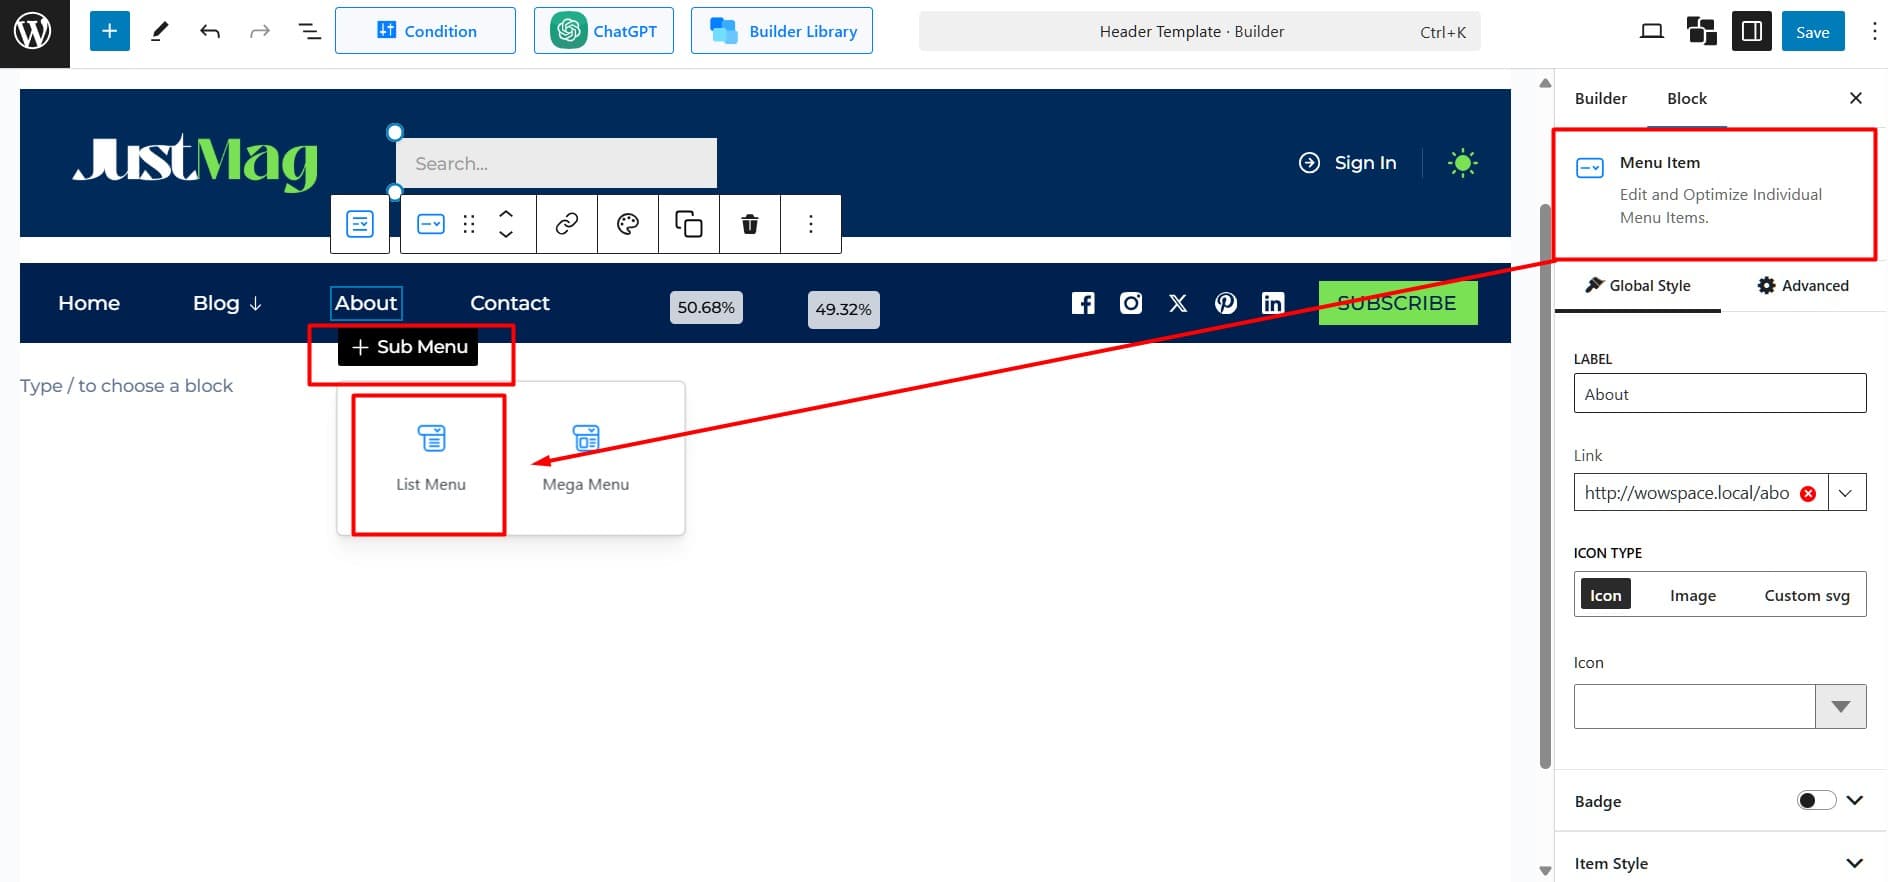Delete the block with trash icon

click(750, 224)
